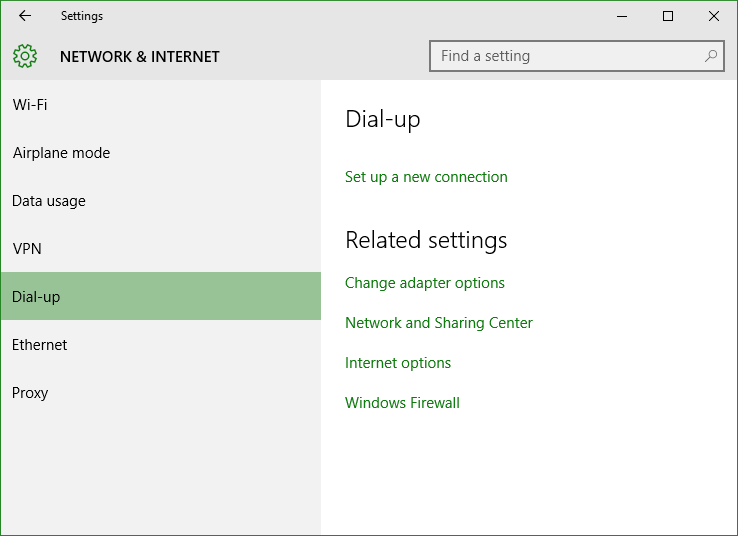Click the search magnifier icon
This screenshot has height=536, width=738.
coord(711,56)
